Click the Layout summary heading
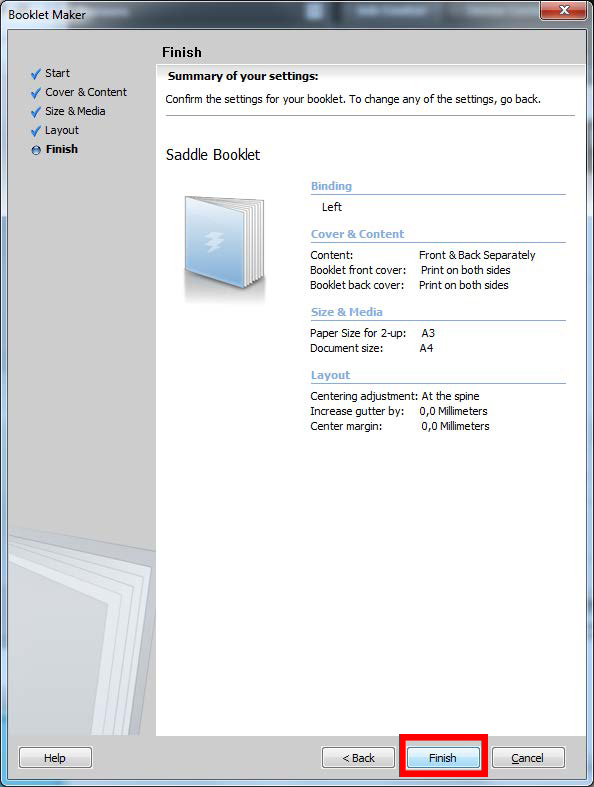Viewport: 594px width, 787px height. click(330, 375)
